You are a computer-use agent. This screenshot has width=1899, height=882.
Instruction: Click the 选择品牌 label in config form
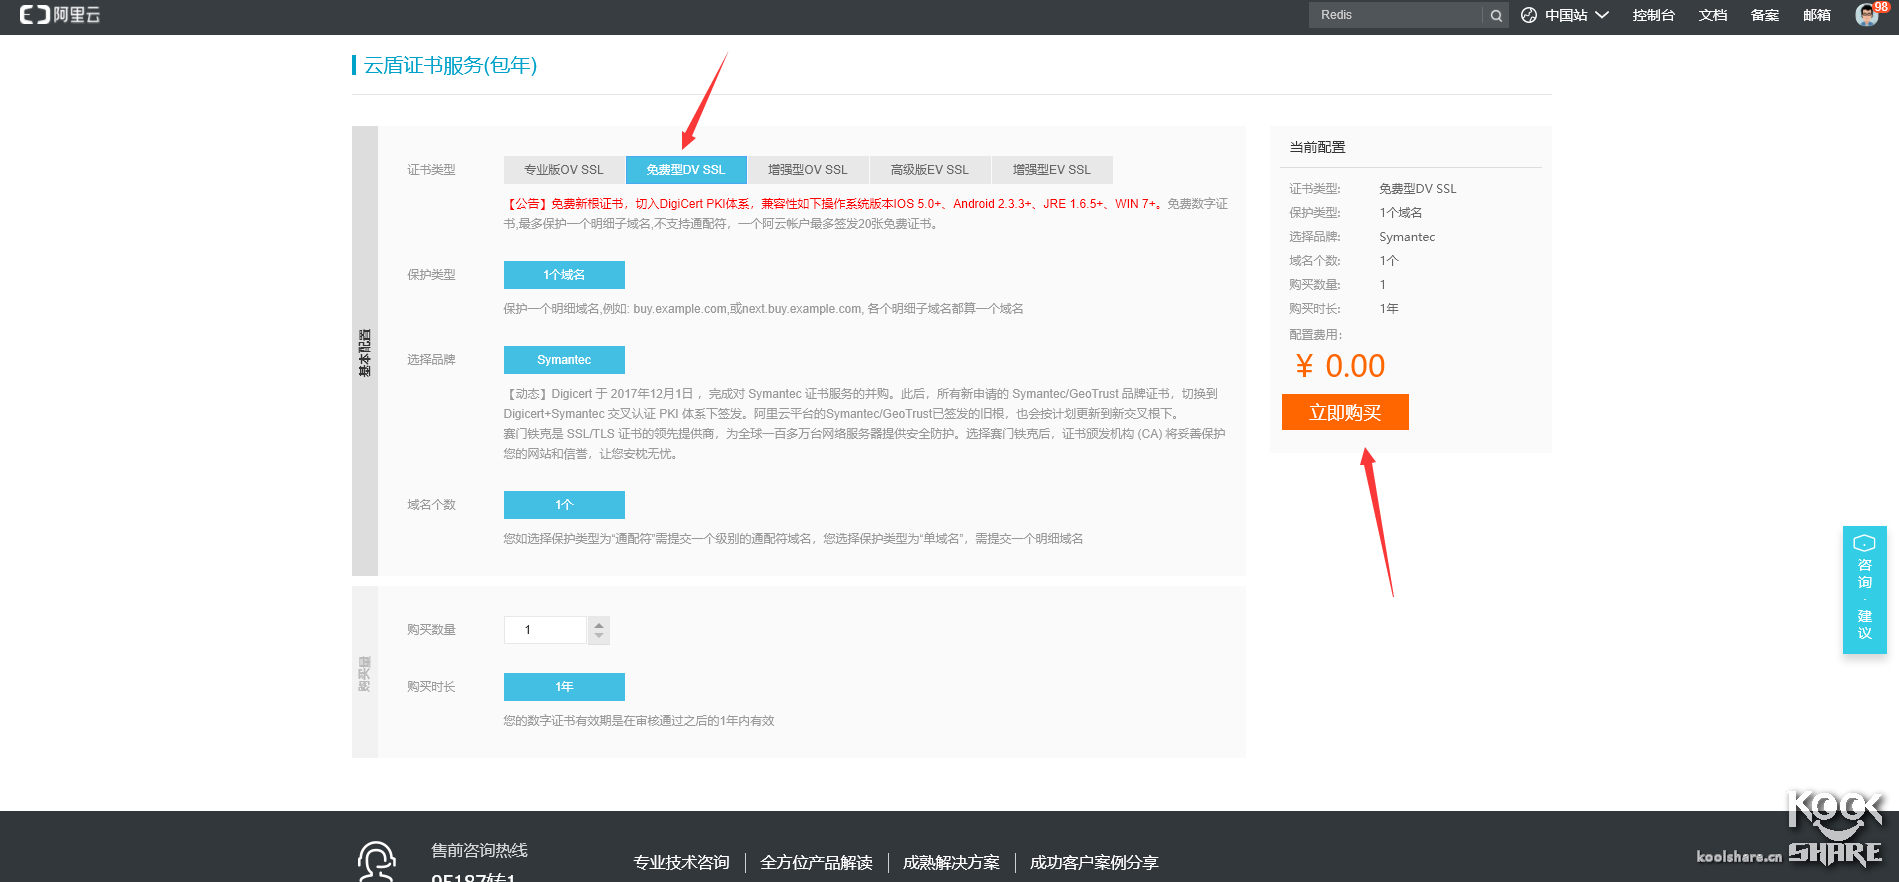[431, 360]
